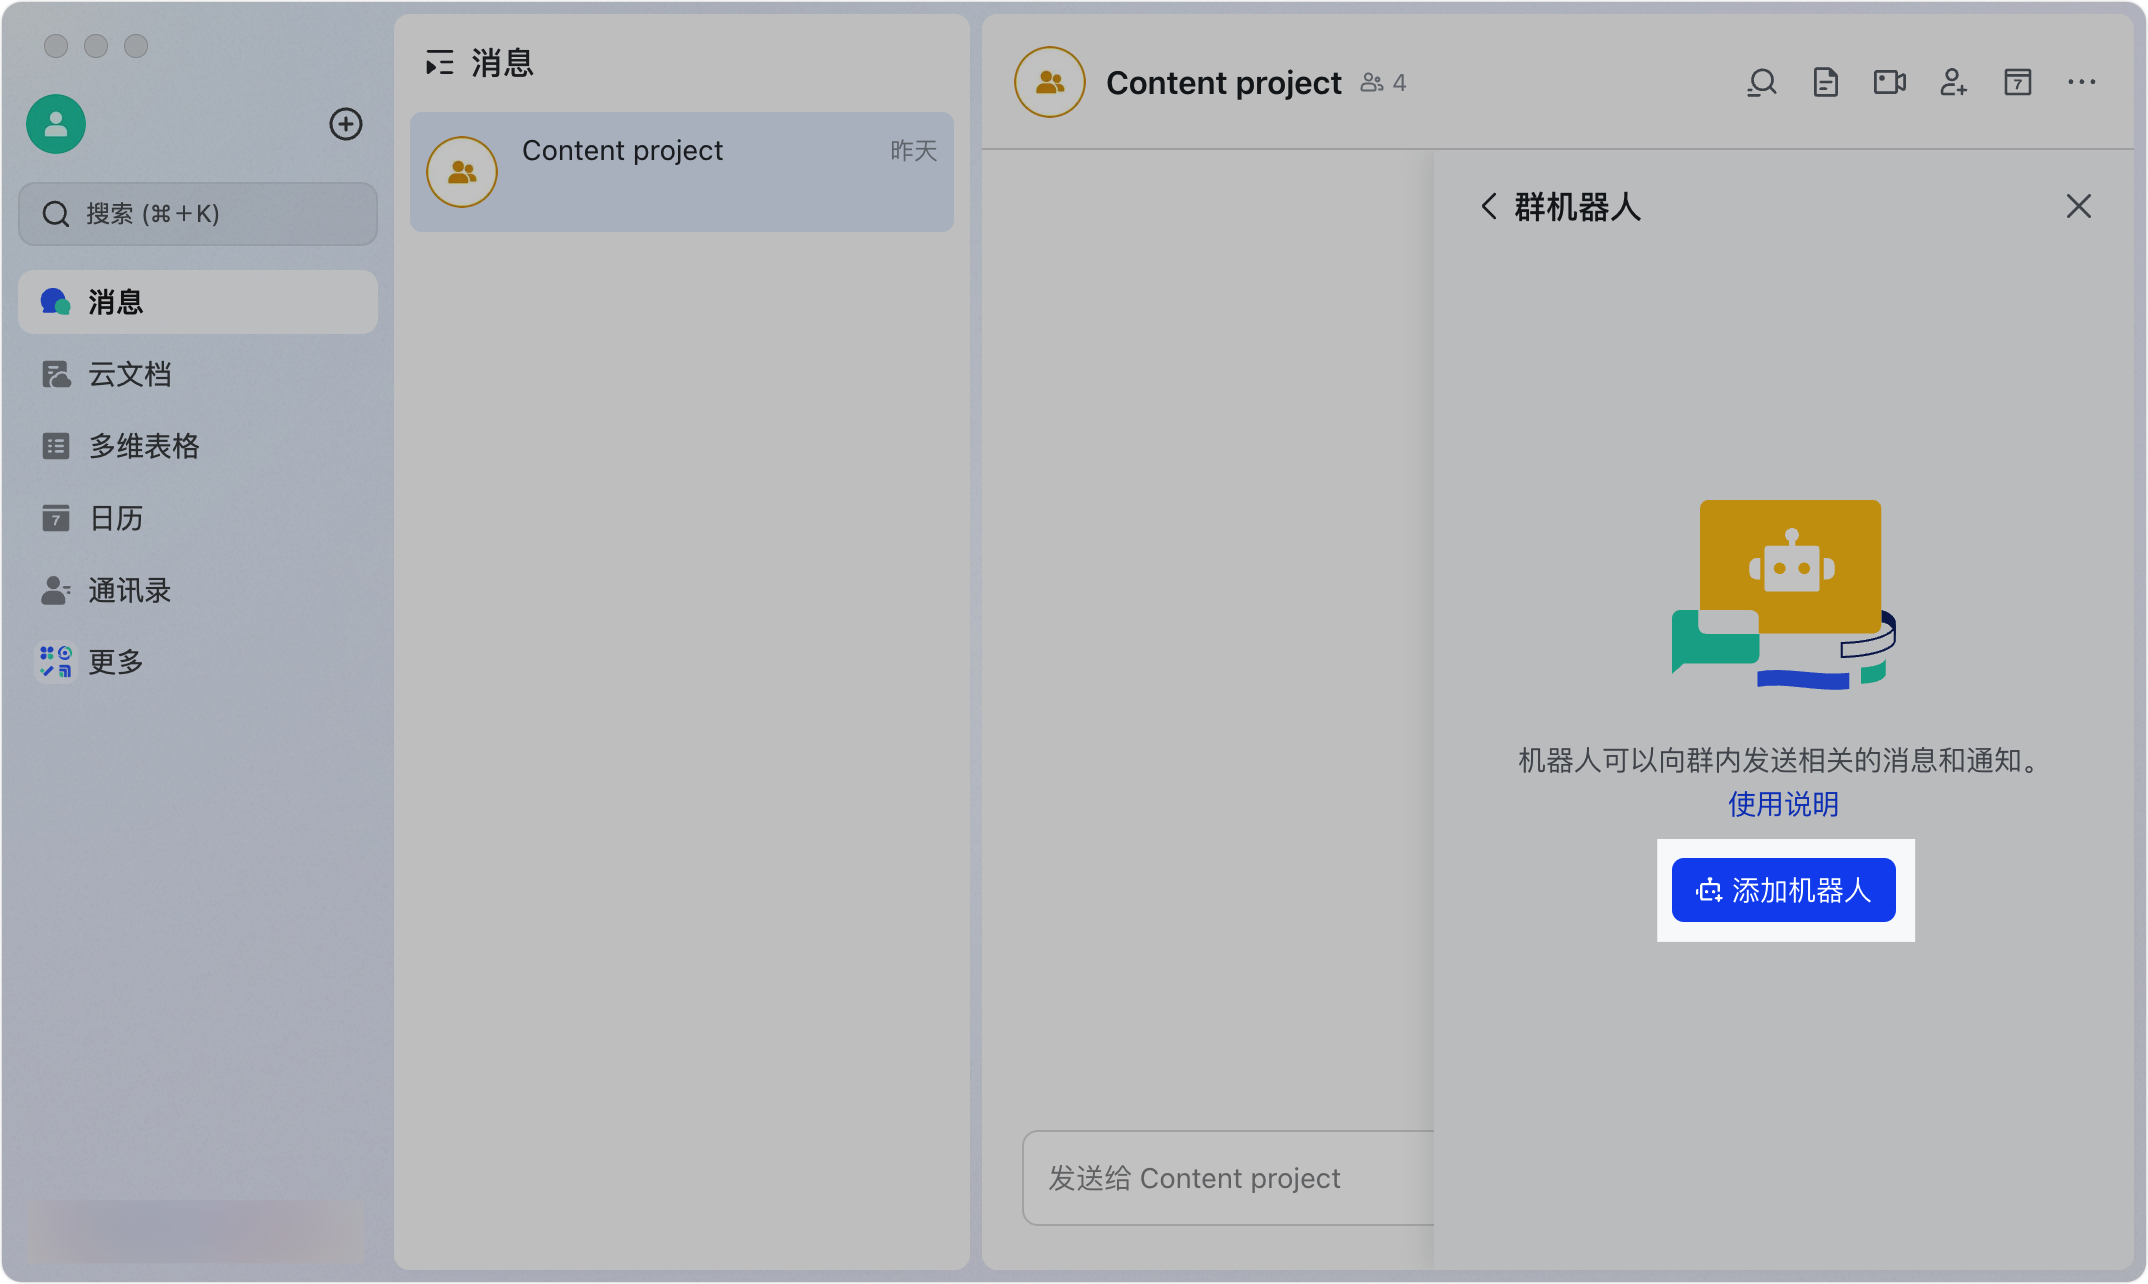Click the plus create icon near avatar
This screenshot has height=1284, width=2148.
point(346,124)
